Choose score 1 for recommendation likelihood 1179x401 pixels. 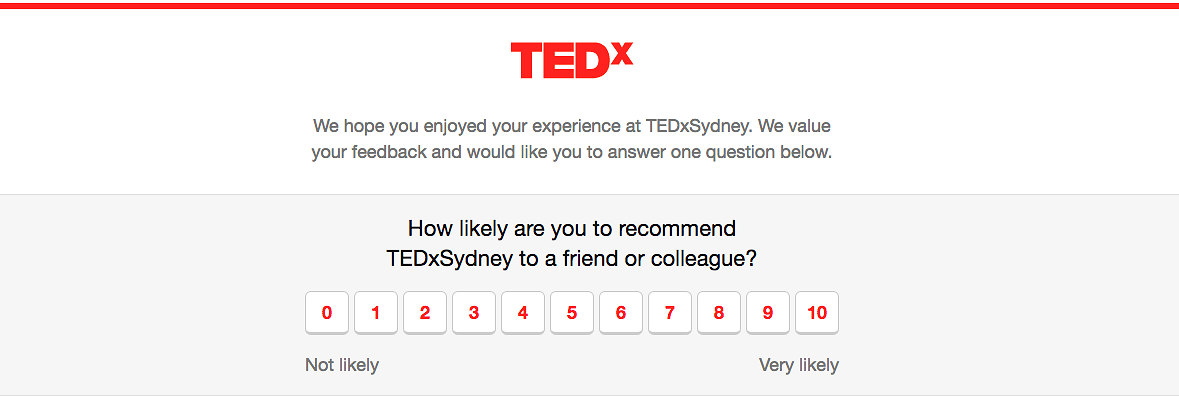[x=376, y=313]
